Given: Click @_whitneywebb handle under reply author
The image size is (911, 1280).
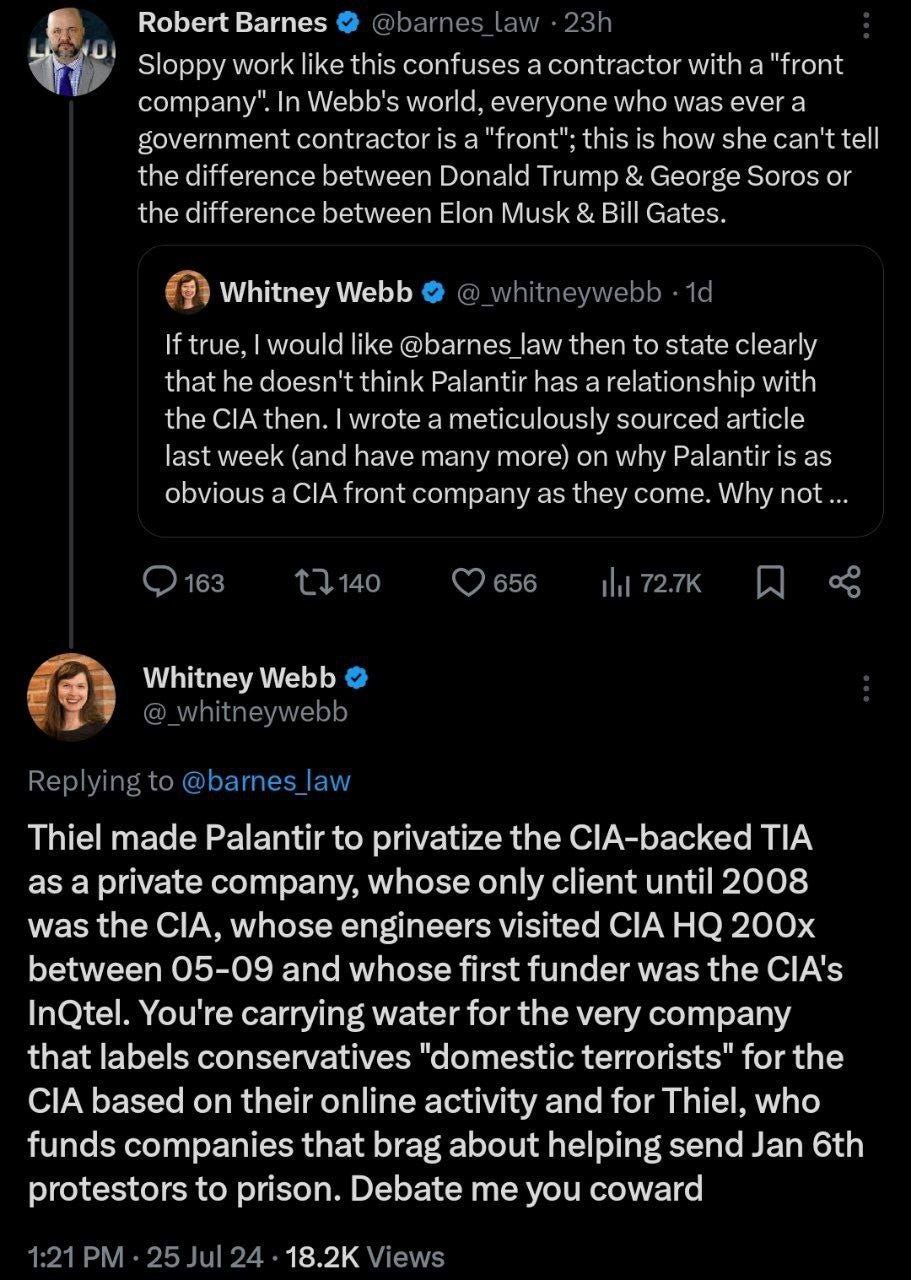Looking at the screenshot, I should tap(246, 711).
